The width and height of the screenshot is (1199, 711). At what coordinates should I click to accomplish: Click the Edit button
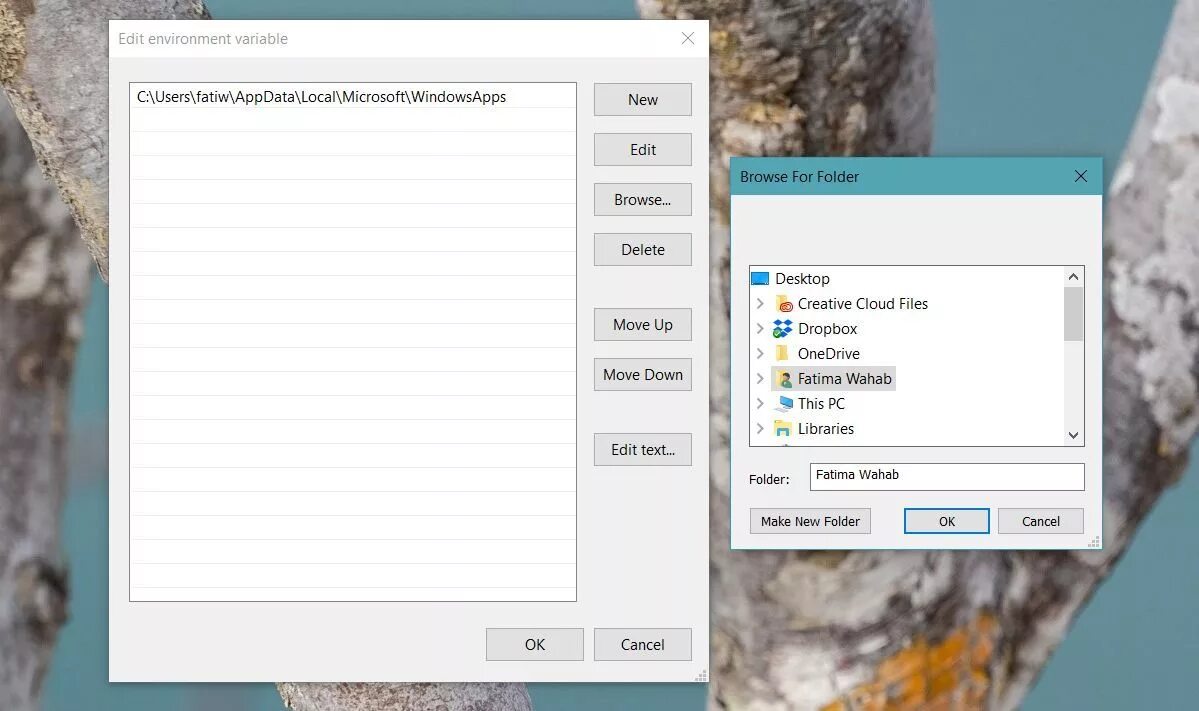(x=642, y=150)
